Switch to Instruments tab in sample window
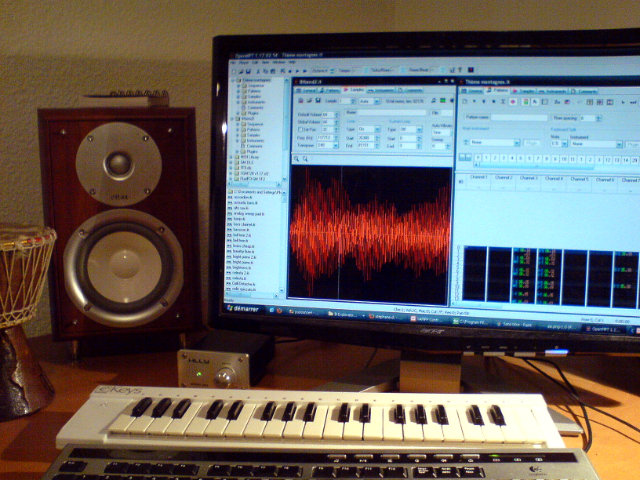This screenshot has height=480, width=640. tap(380, 90)
